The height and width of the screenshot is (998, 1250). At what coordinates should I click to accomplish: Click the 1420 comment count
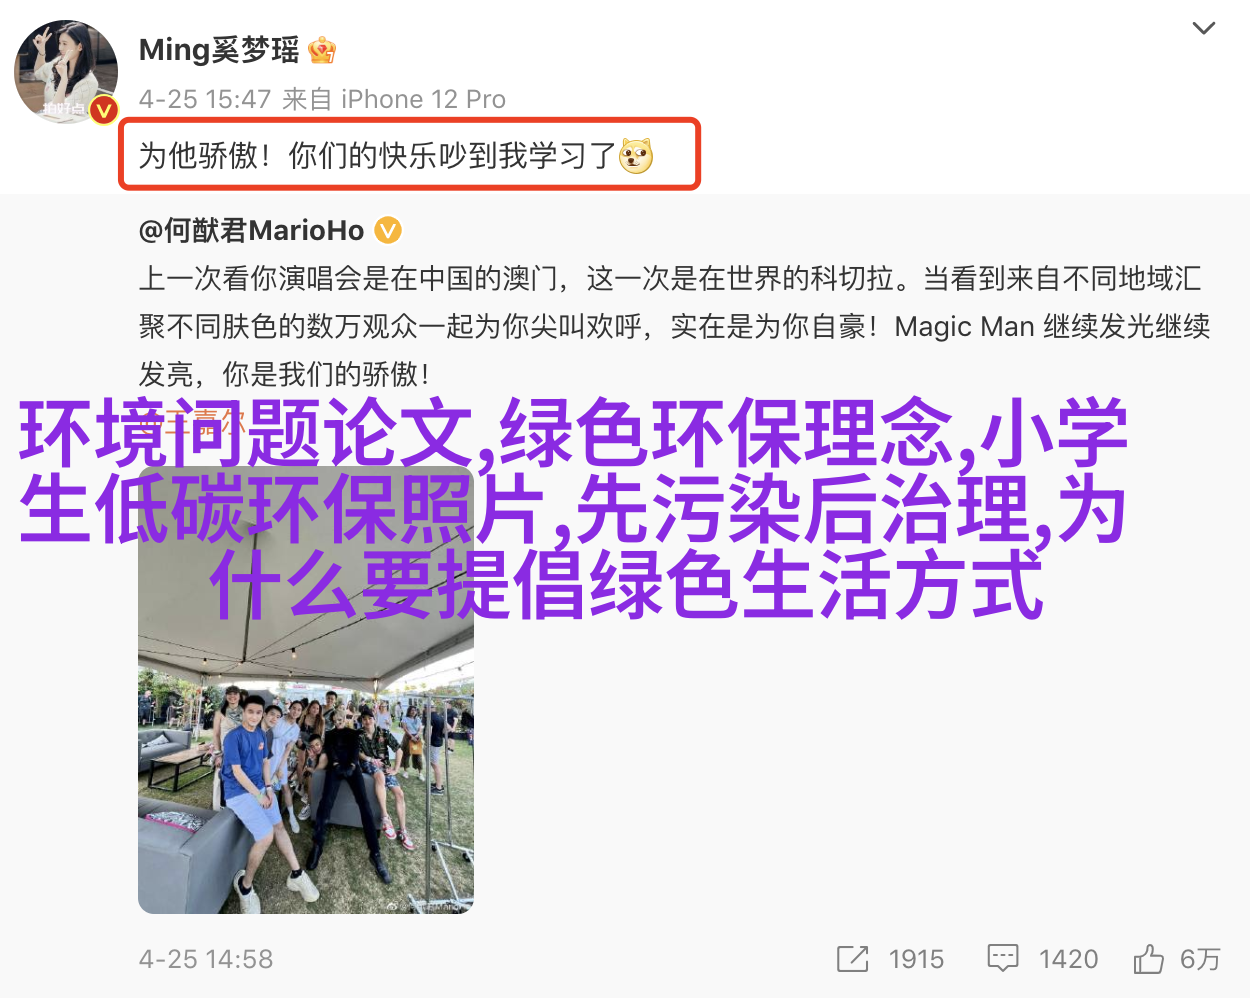1068,960
